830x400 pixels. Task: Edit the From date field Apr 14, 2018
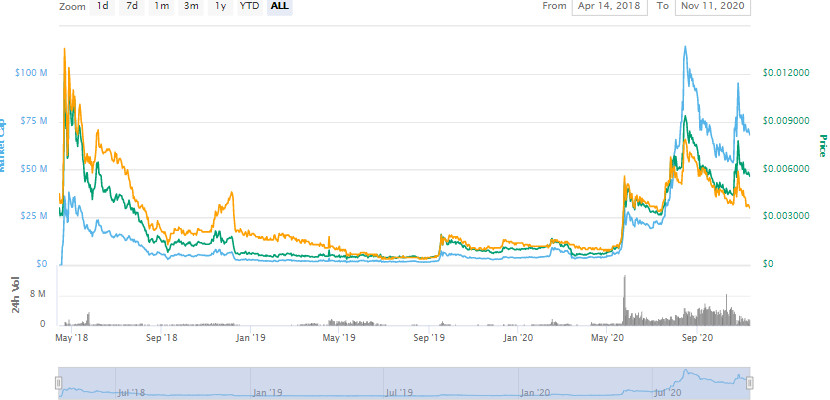click(x=609, y=6)
